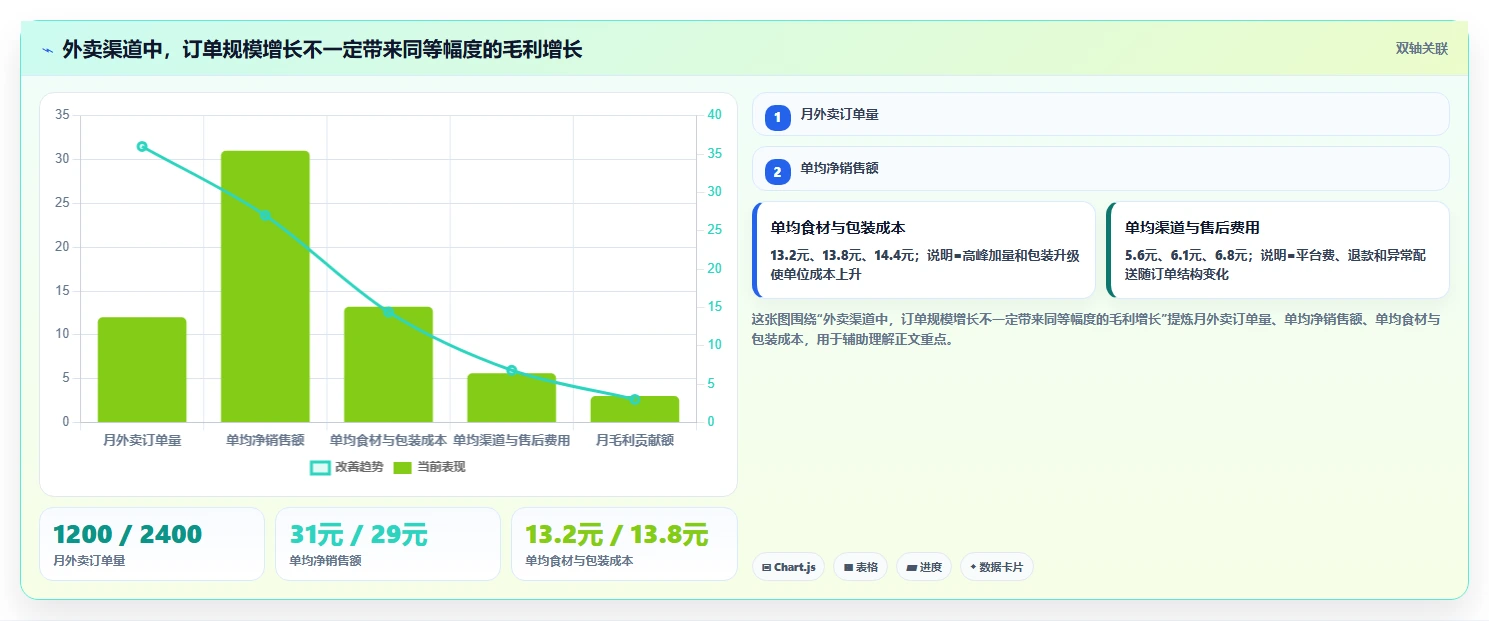Click the trend line point at 月毛利贡献额
Viewport: 1489px width, 621px height.
point(634,399)
